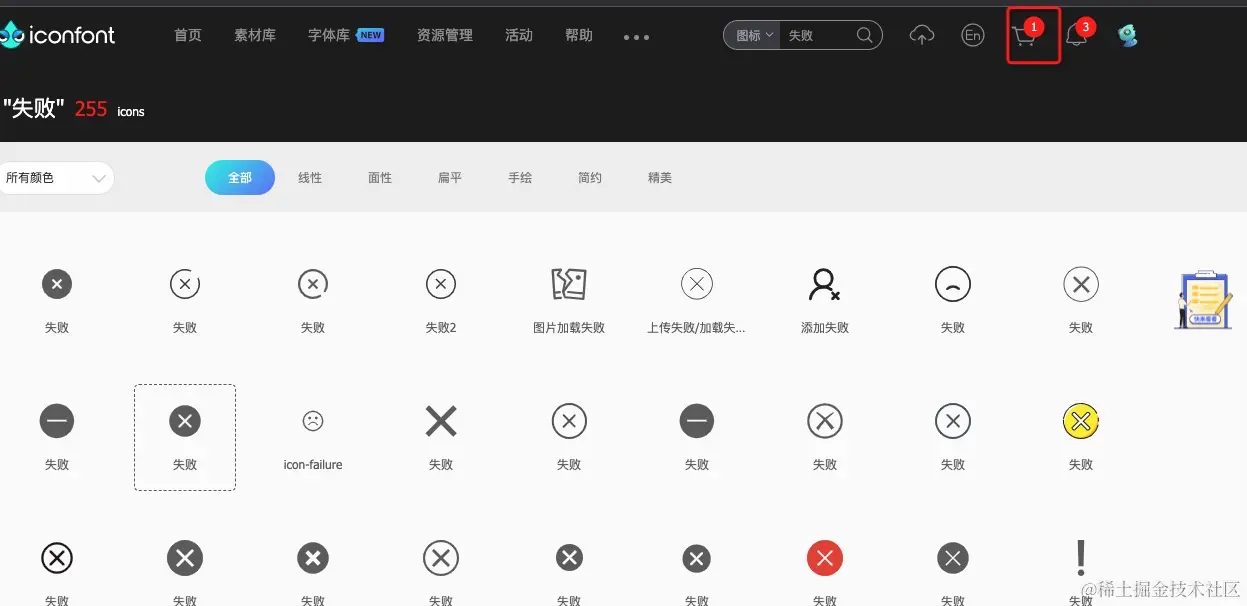
Task: Open 字体库 with the NEW badge
Action: click(x=345, y=35)
